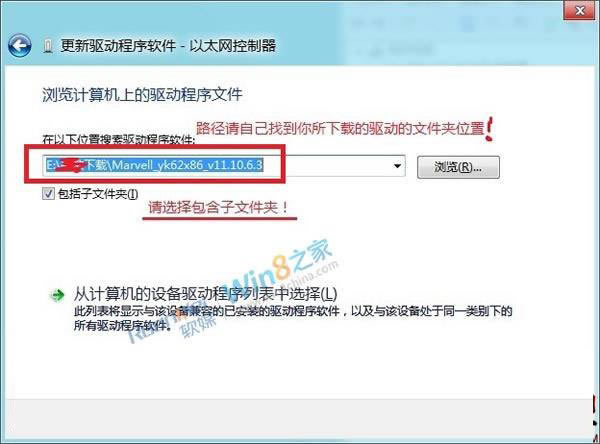Close the update driver dialog
600x444 pixels.
[579, 11]
